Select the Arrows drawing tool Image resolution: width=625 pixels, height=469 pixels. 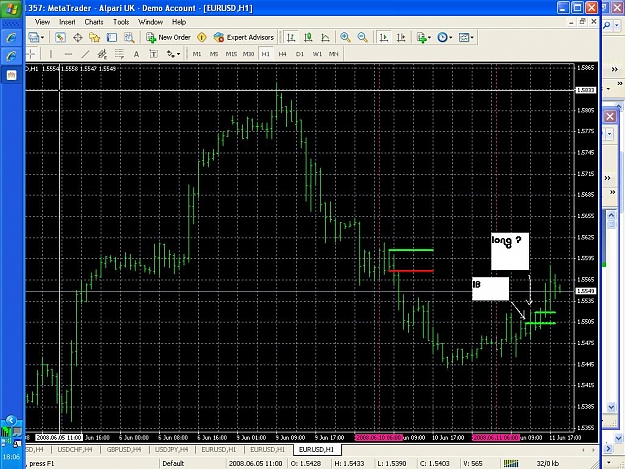[x=171, y=54]
